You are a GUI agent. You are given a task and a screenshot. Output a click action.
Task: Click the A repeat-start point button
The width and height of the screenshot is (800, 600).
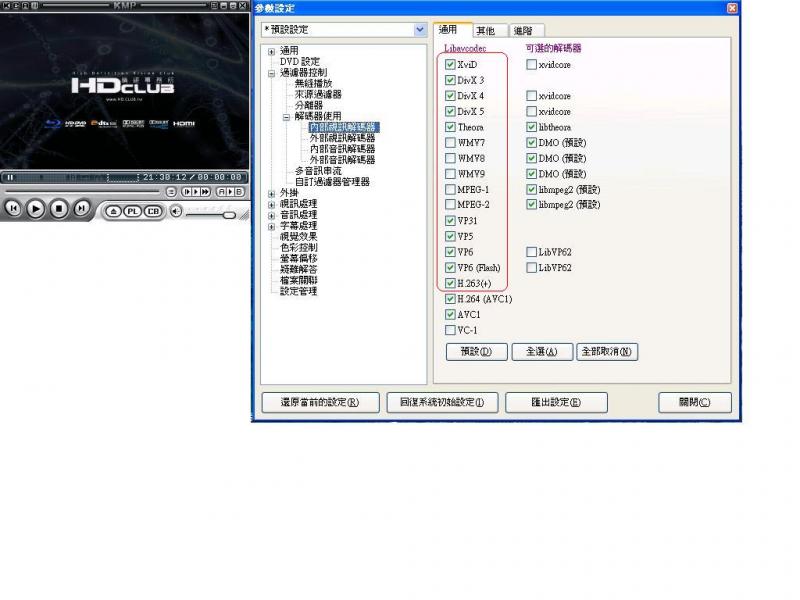[x=221, y=192]
